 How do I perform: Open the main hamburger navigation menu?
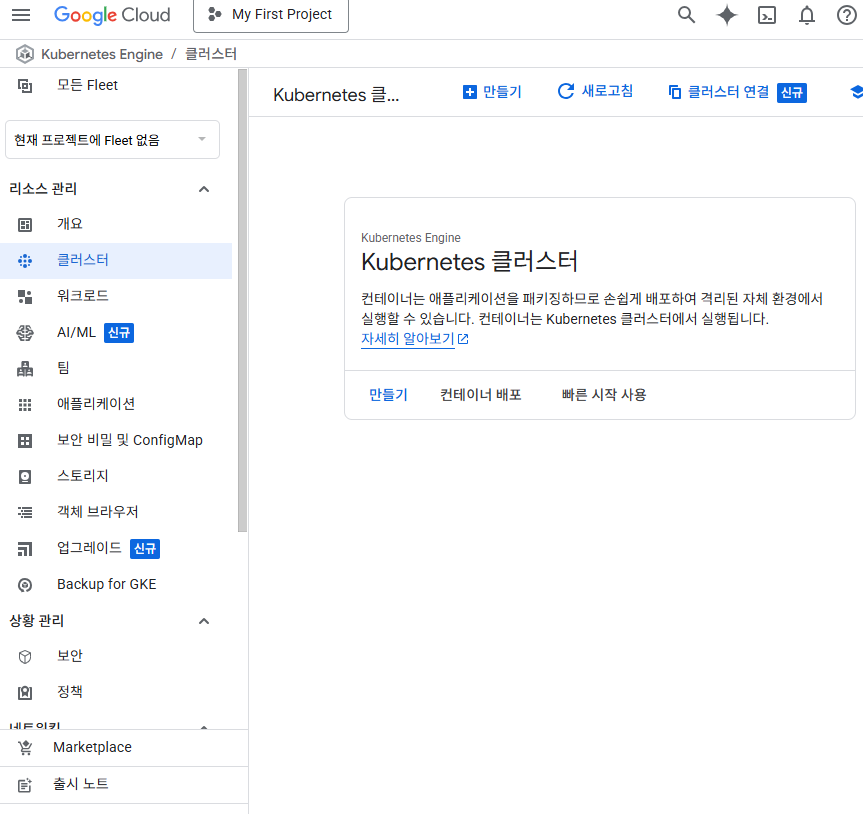coord(21,15)
